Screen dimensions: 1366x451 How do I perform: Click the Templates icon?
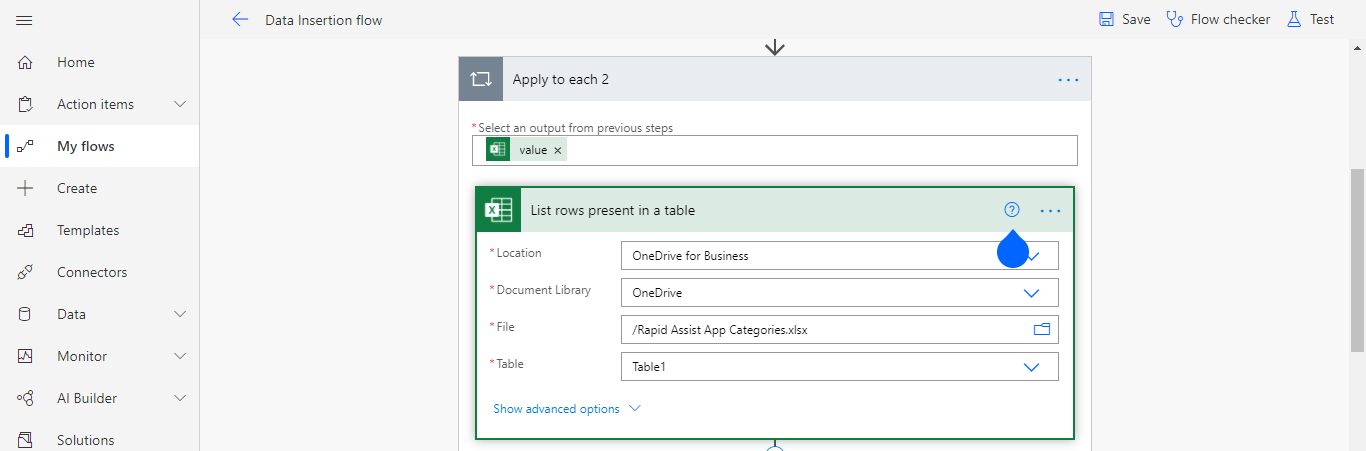(25, 230)
